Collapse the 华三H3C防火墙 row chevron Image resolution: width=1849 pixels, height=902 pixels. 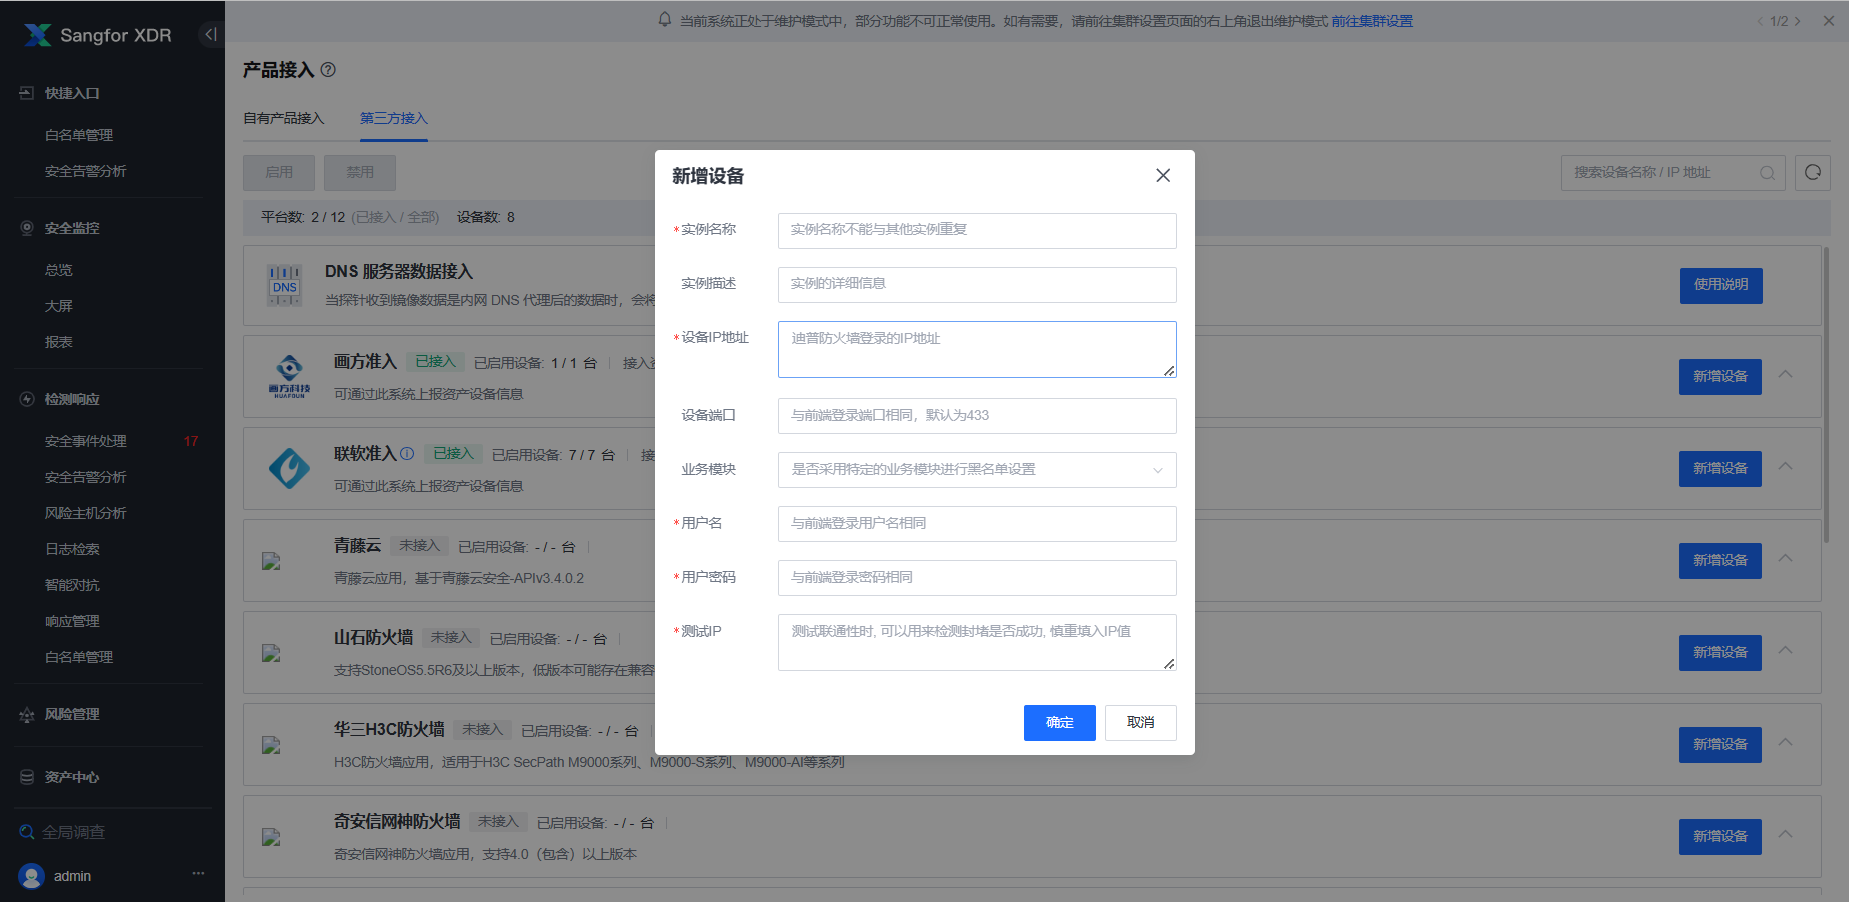[1786, 742]
